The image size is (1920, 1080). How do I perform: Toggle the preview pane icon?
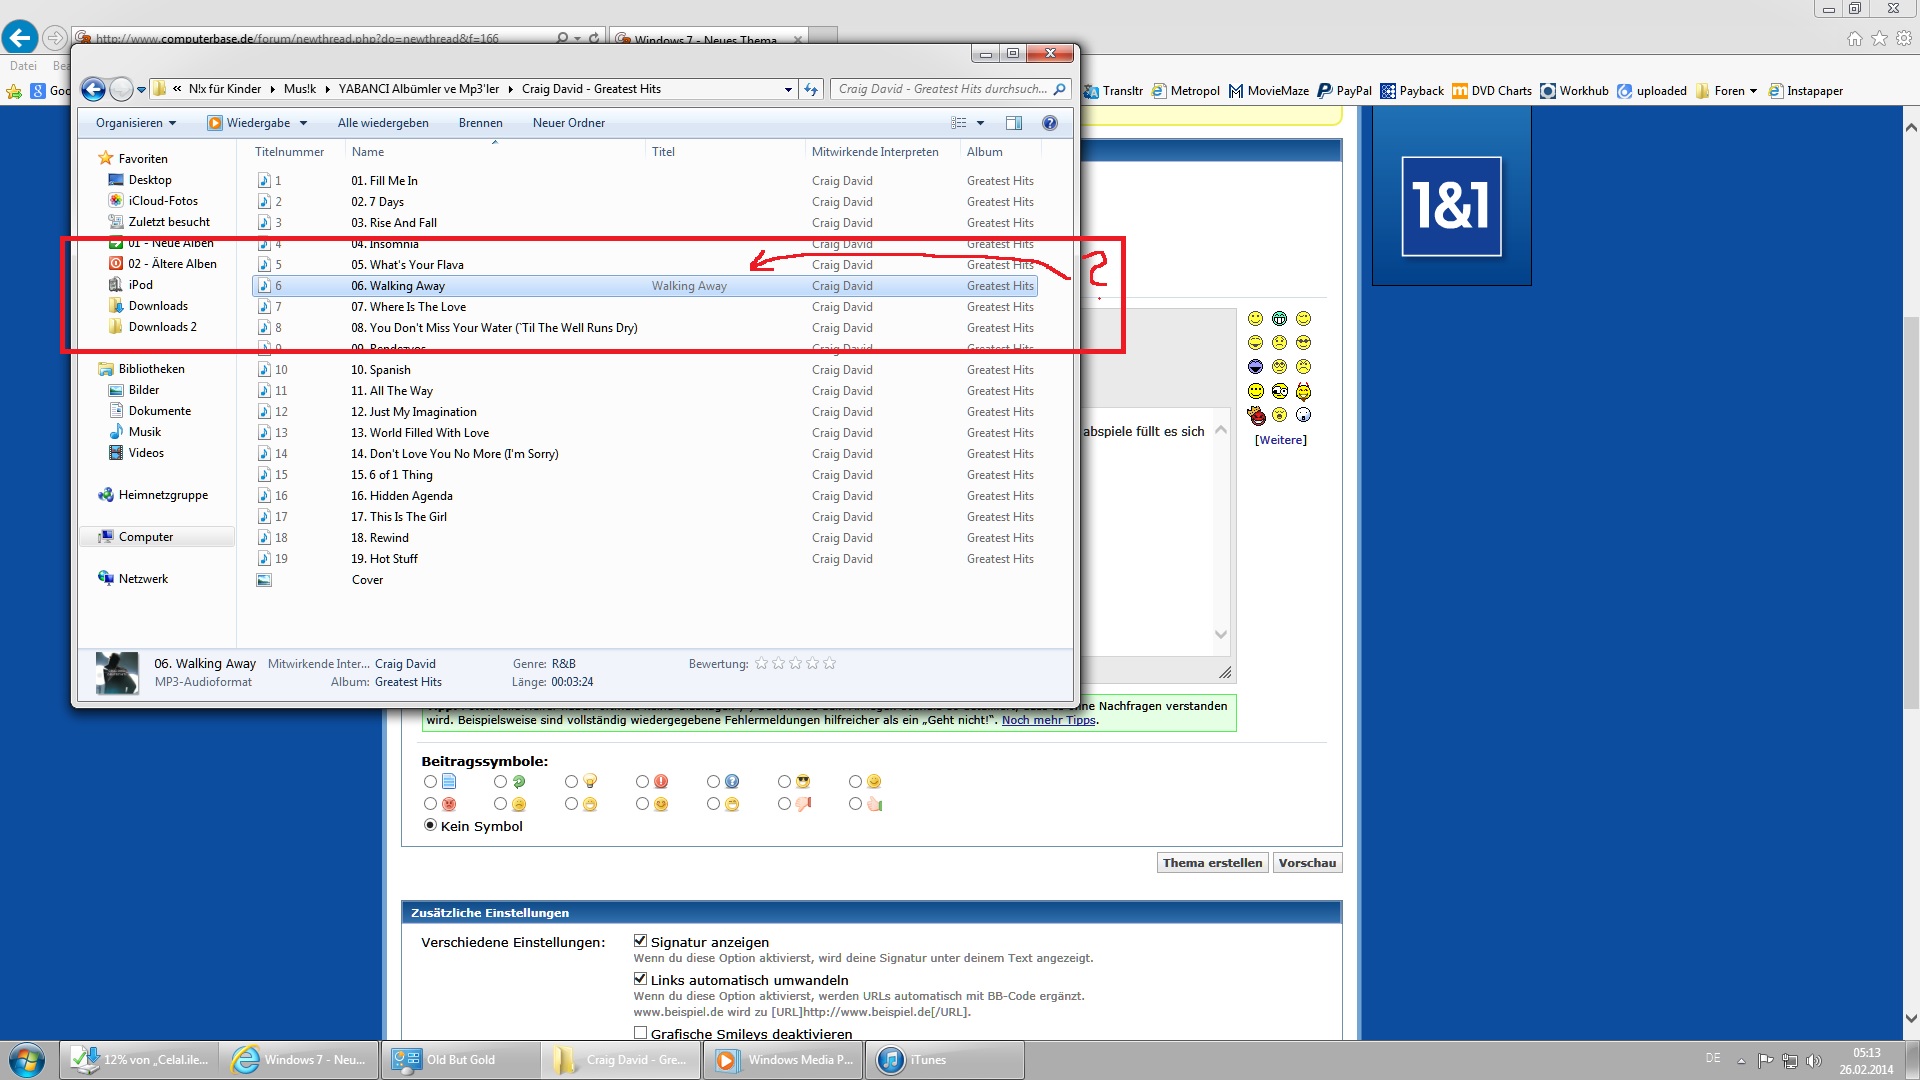[x=1013, y=123]
